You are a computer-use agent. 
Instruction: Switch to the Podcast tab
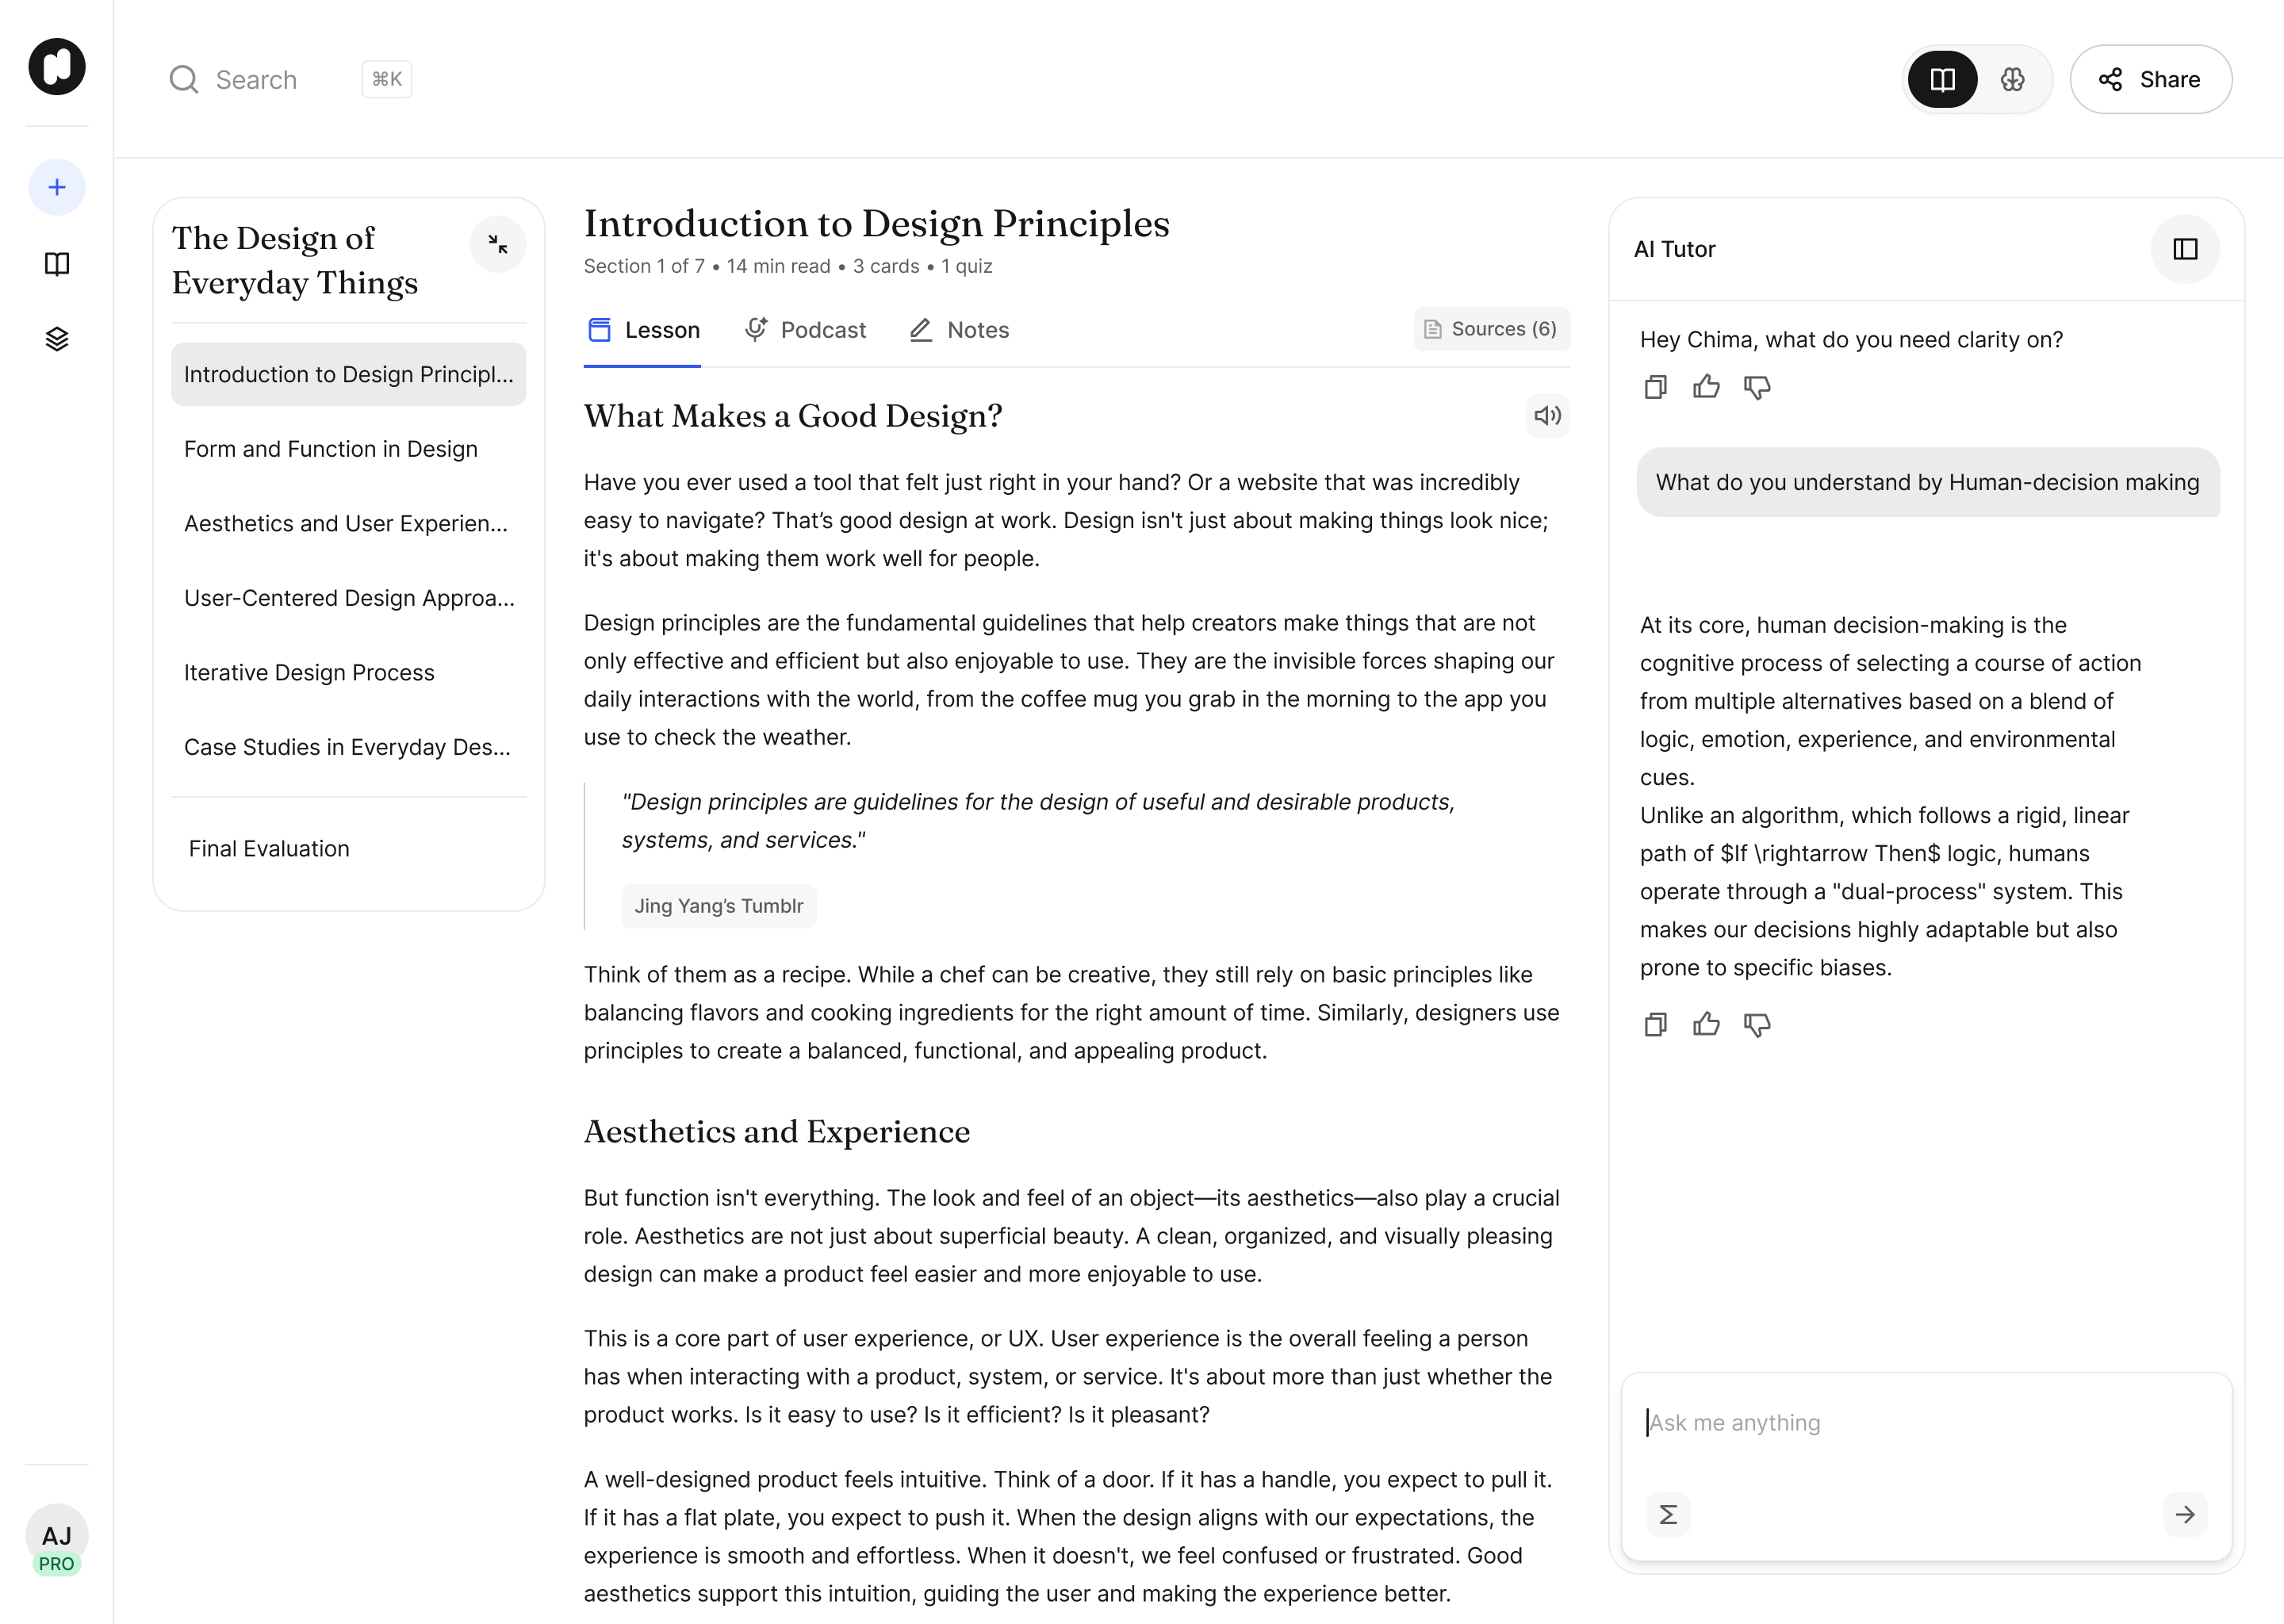click(x=805, y=330)
